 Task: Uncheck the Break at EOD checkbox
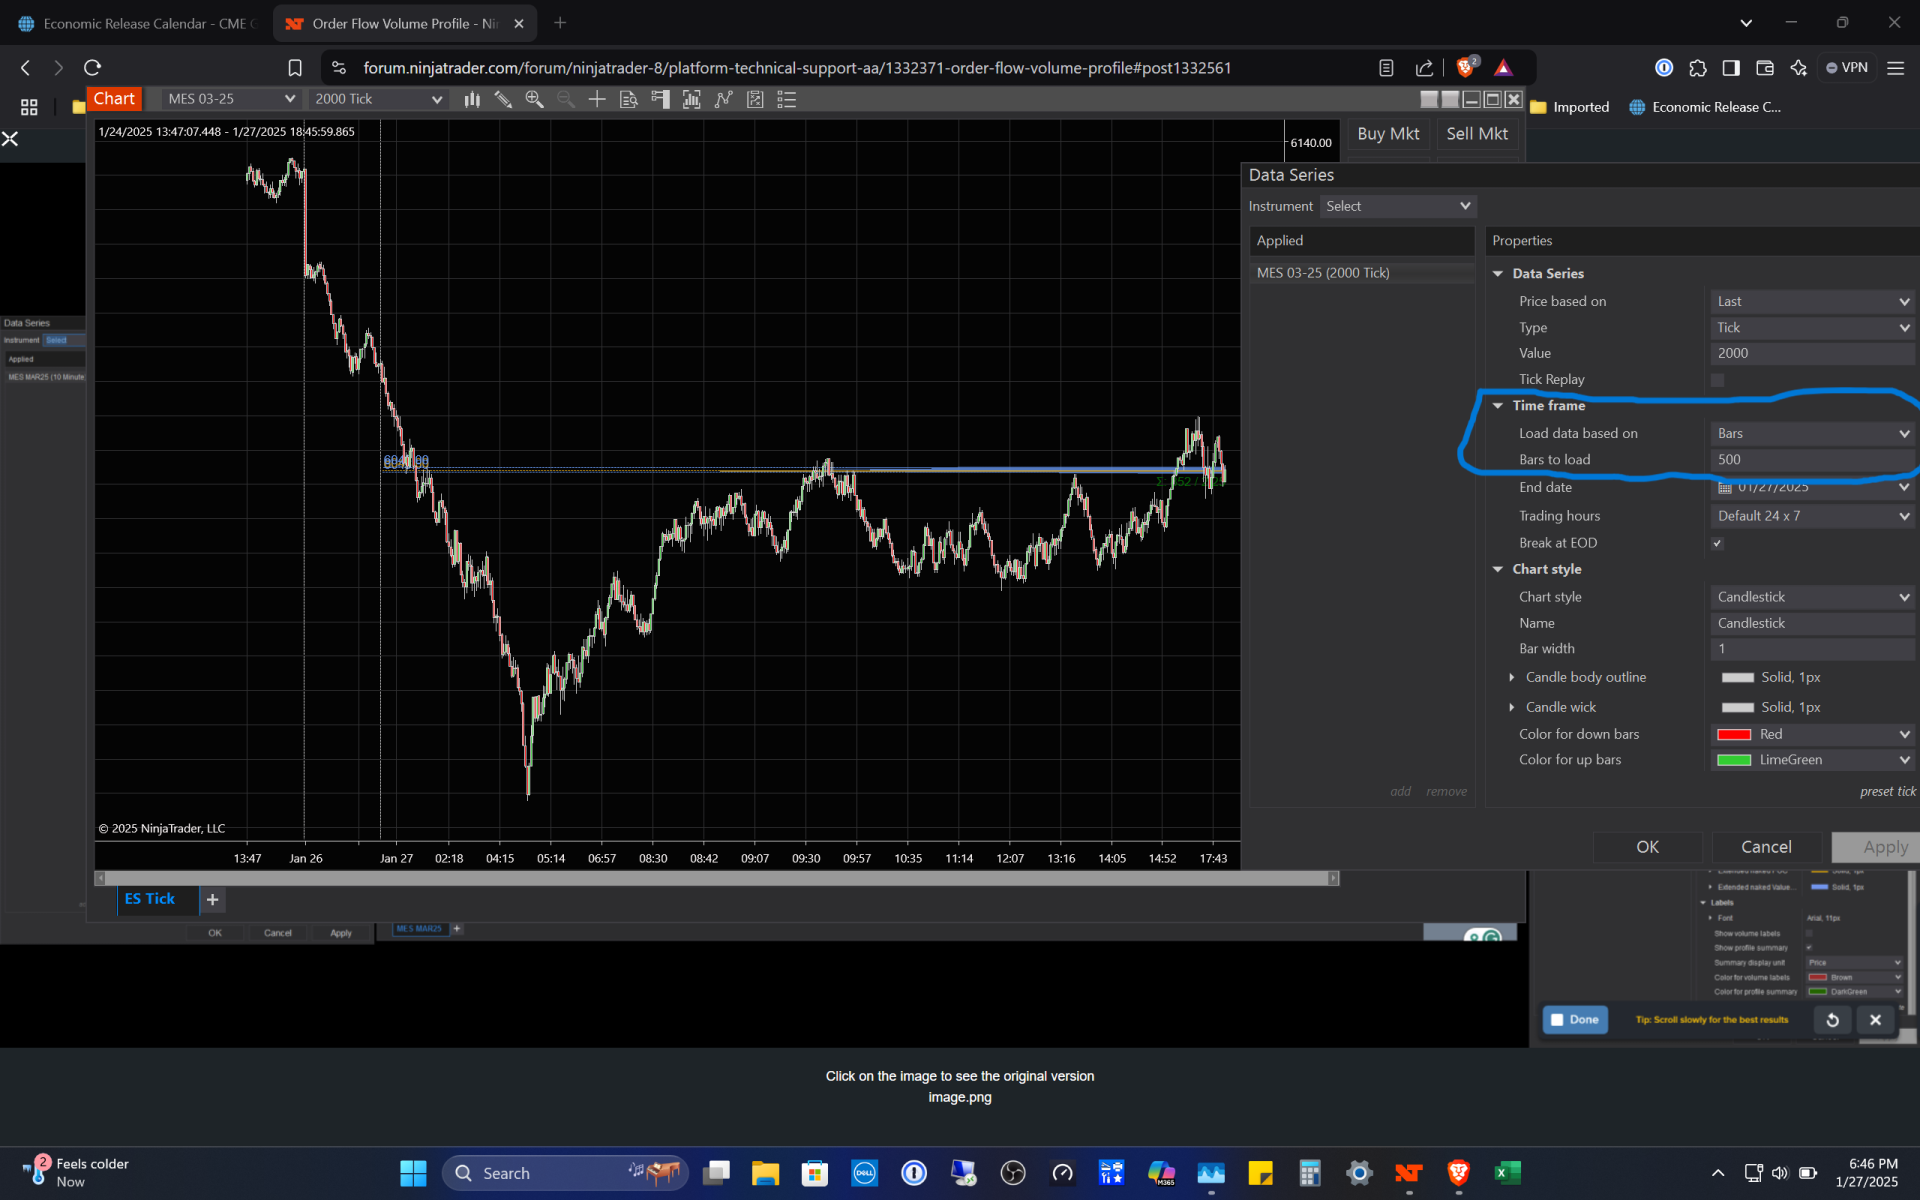[1717, 543]
